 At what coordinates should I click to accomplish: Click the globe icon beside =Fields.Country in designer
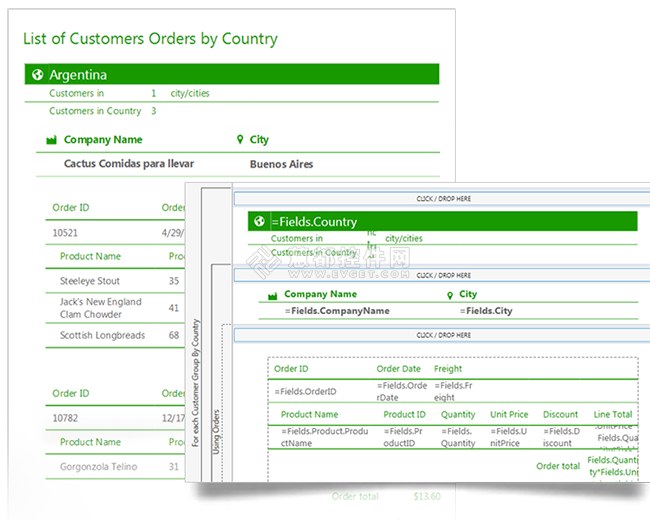click(x=259, y=221)
